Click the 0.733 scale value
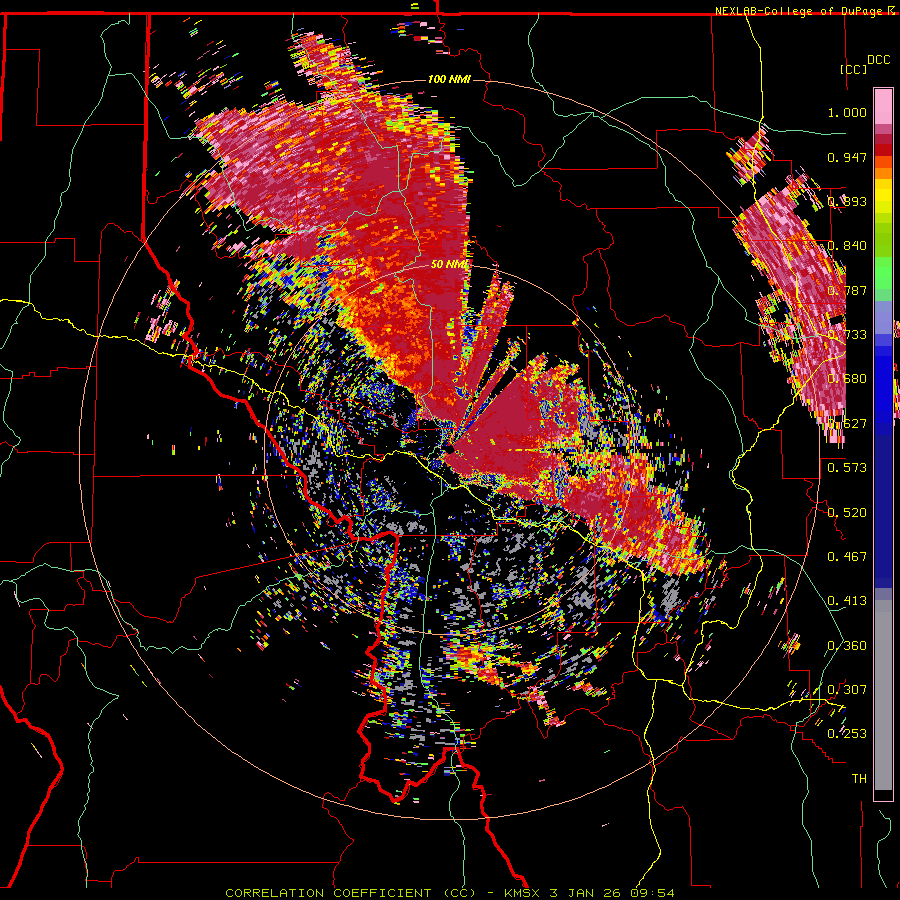Image resolution: width=900 pixels, height=900 pixels. (x=847, y=335)
